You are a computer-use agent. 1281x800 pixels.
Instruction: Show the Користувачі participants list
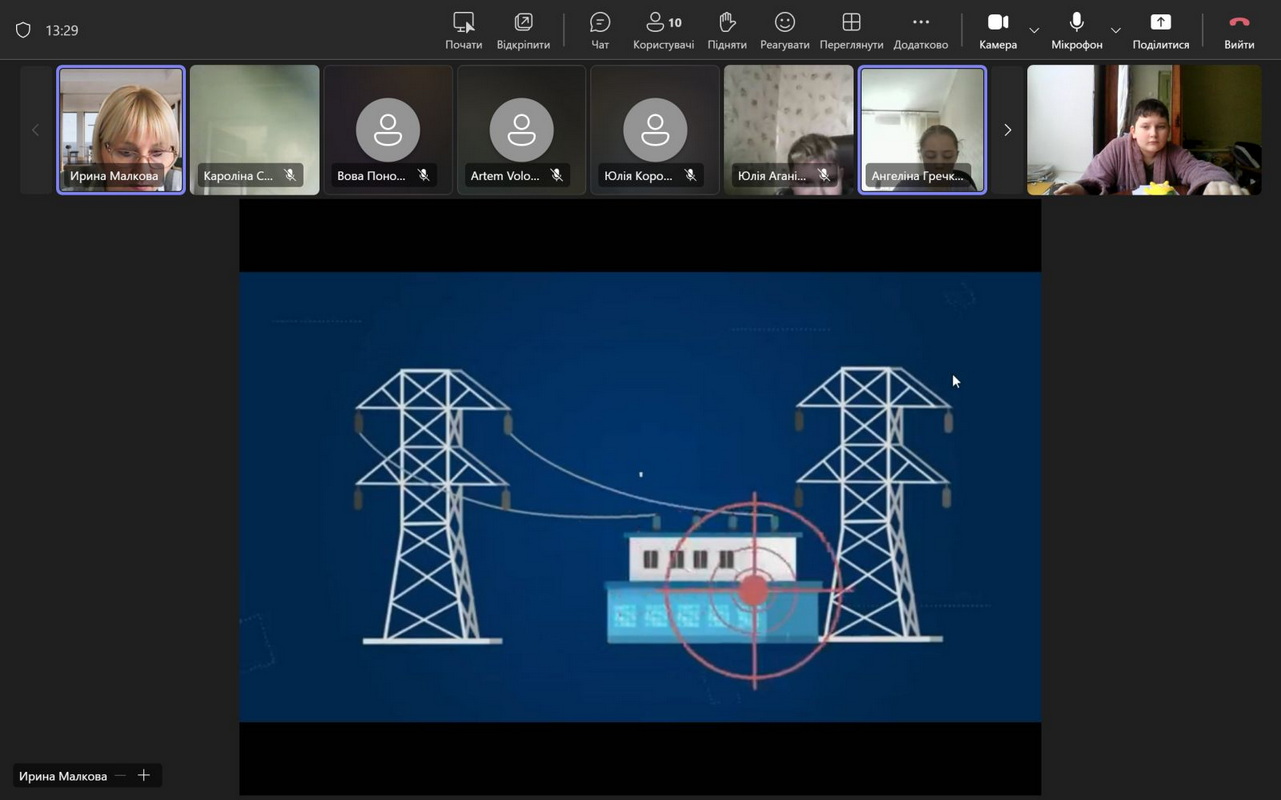(663, 30)
